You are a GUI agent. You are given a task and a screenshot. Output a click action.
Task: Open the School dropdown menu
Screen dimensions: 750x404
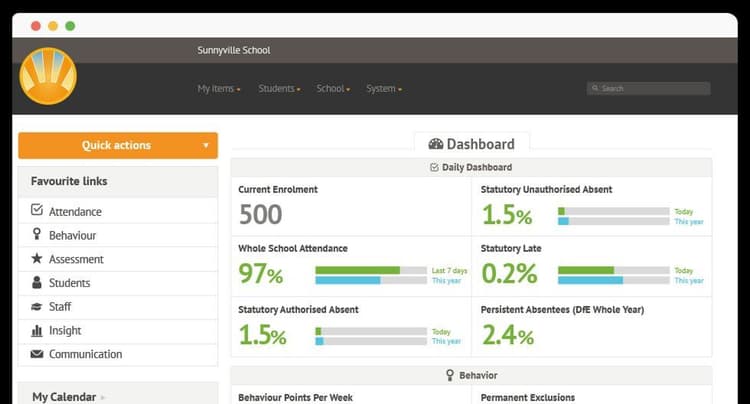333,89
